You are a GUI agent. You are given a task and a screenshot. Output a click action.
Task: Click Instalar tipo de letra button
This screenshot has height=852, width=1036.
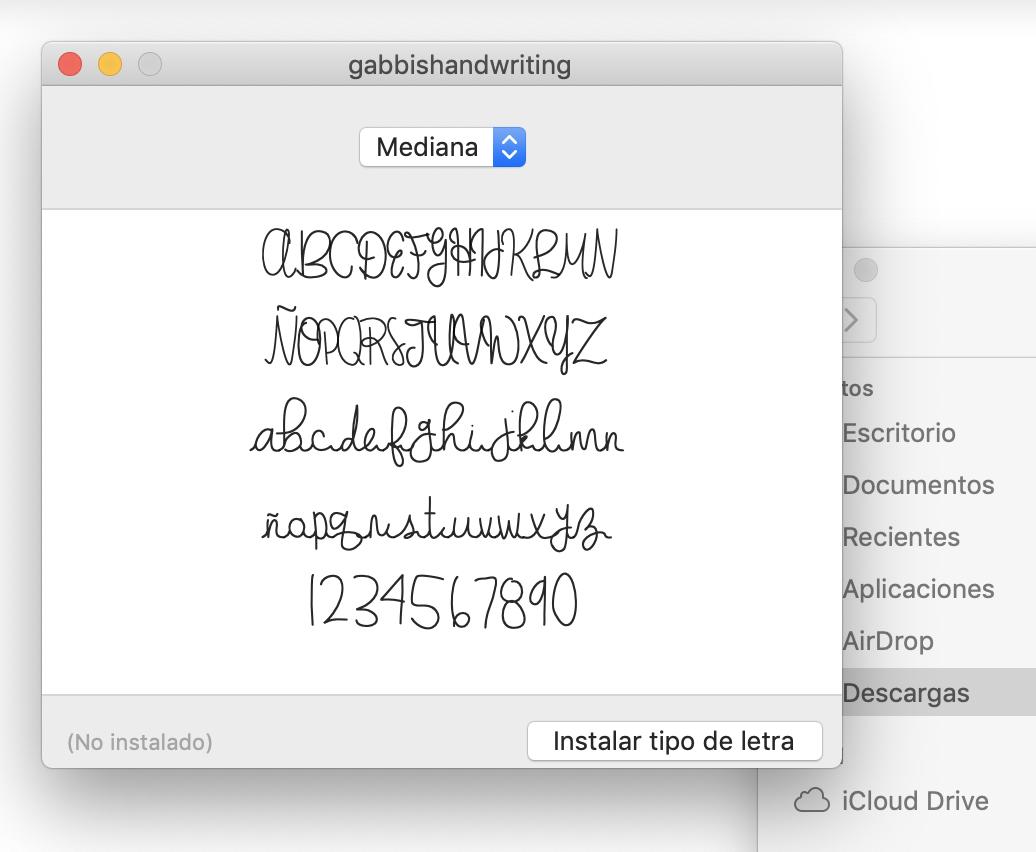(x=674, y=741)
